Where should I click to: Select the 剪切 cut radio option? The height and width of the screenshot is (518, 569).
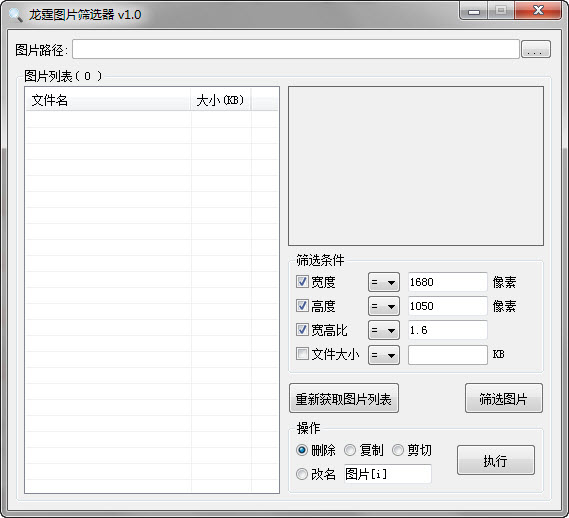pyautogui.click(x=398, y=450)
